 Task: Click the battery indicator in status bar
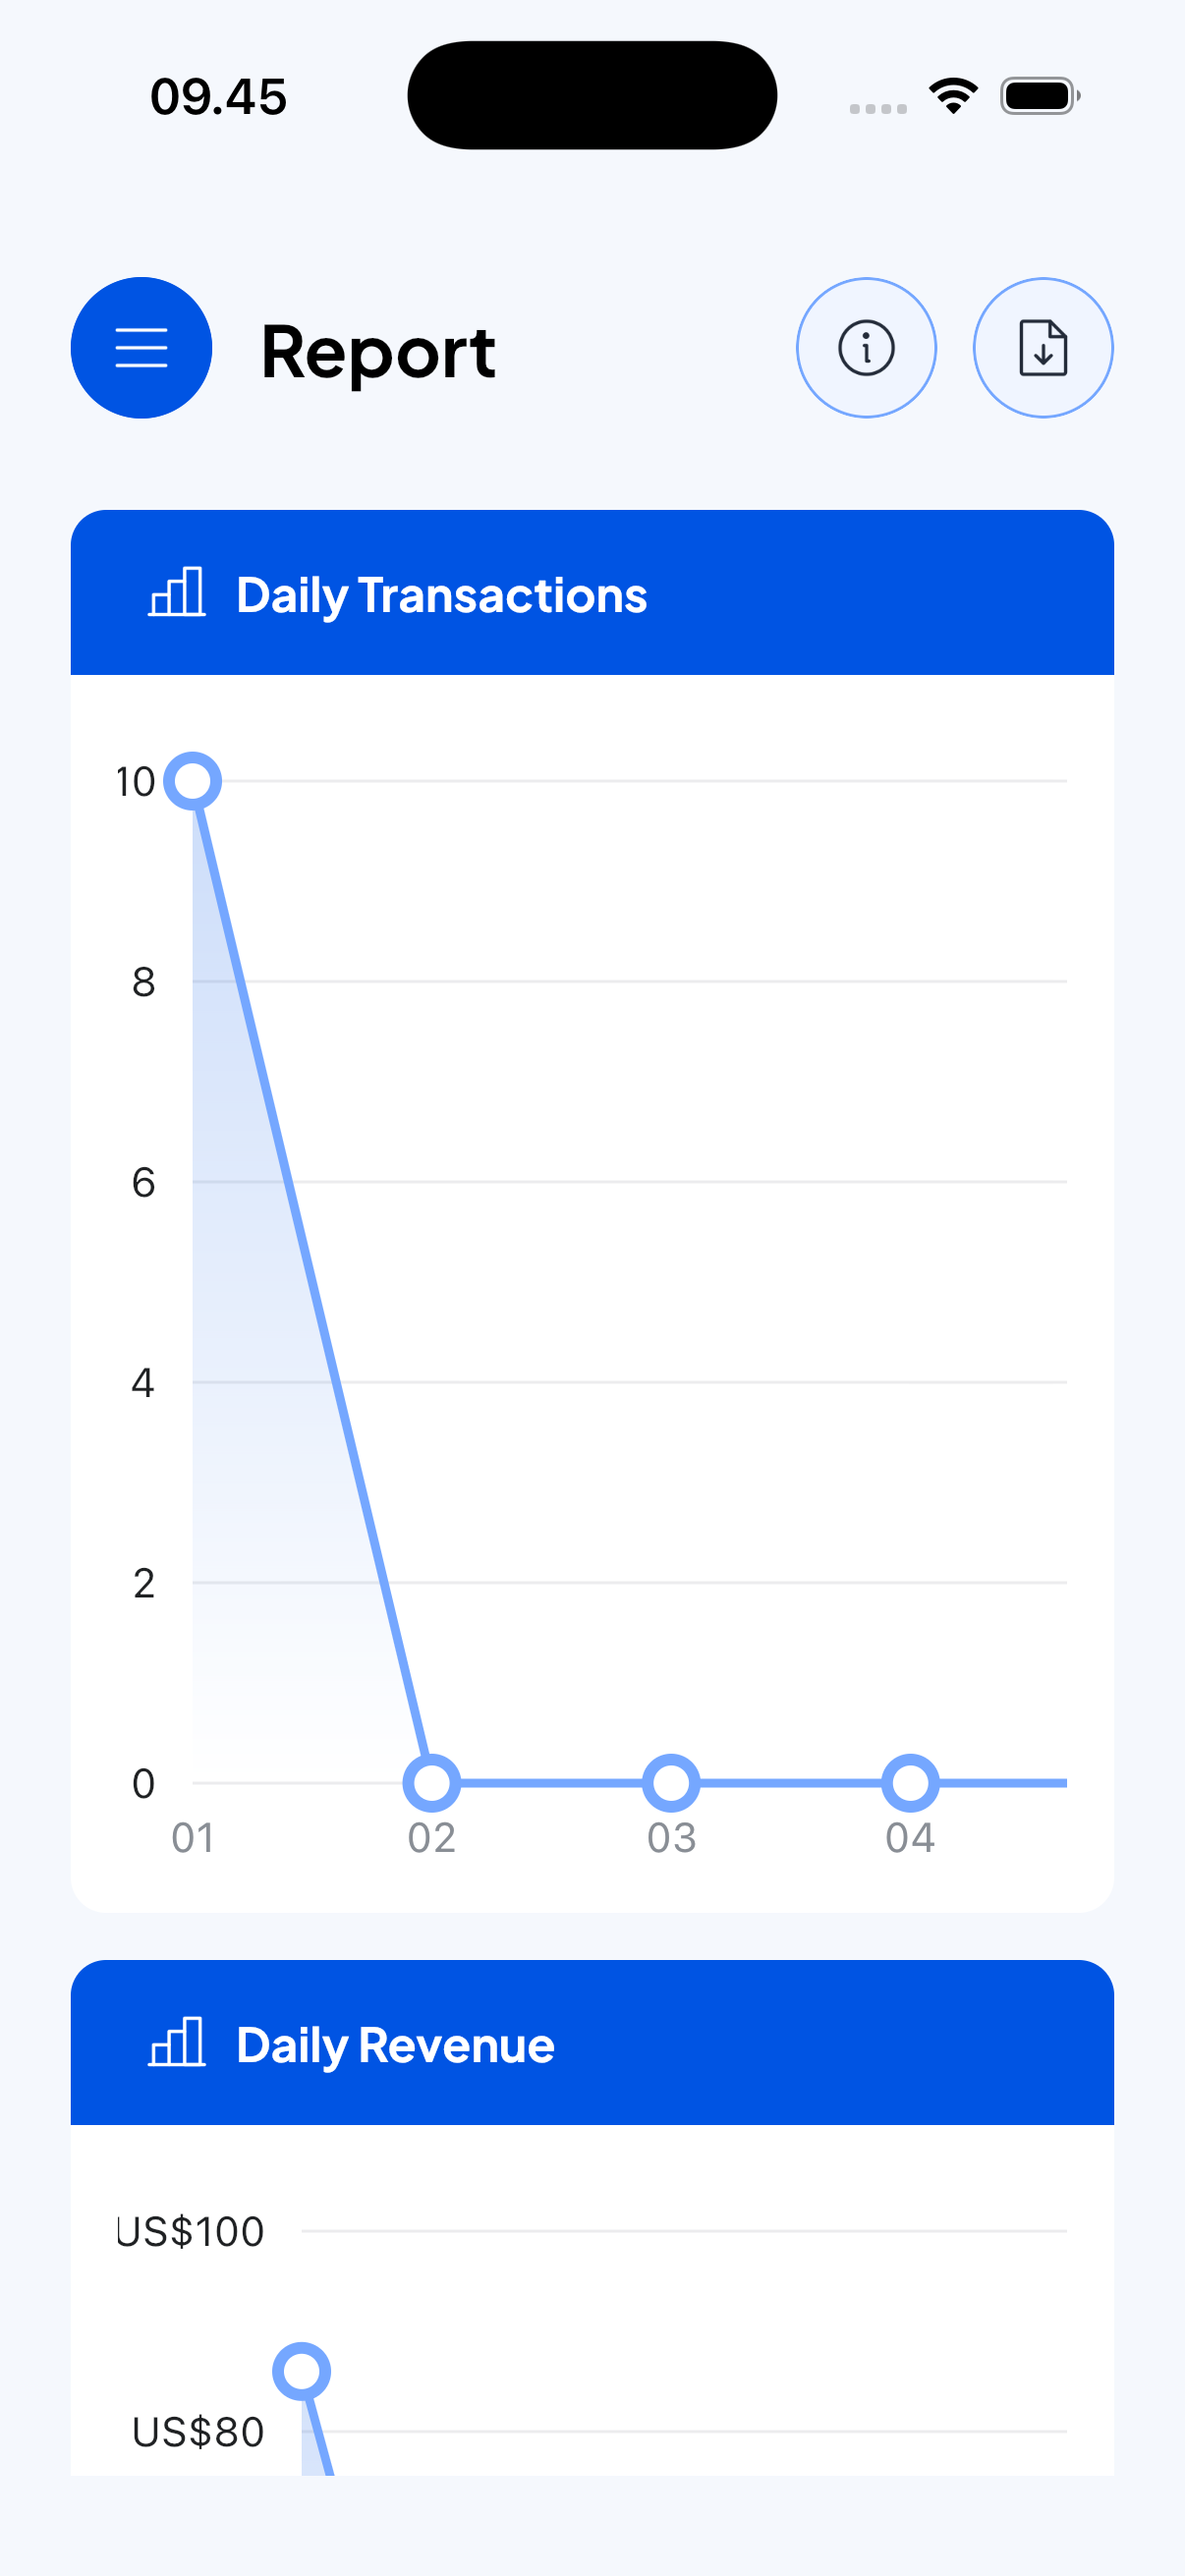click(1036, 95)
